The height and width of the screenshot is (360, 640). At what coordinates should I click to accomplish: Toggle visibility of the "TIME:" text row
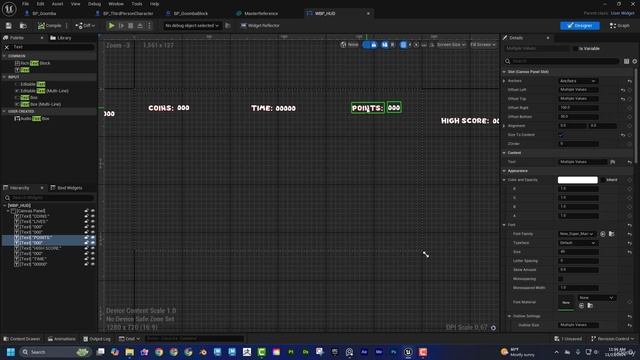coord(93,259)
